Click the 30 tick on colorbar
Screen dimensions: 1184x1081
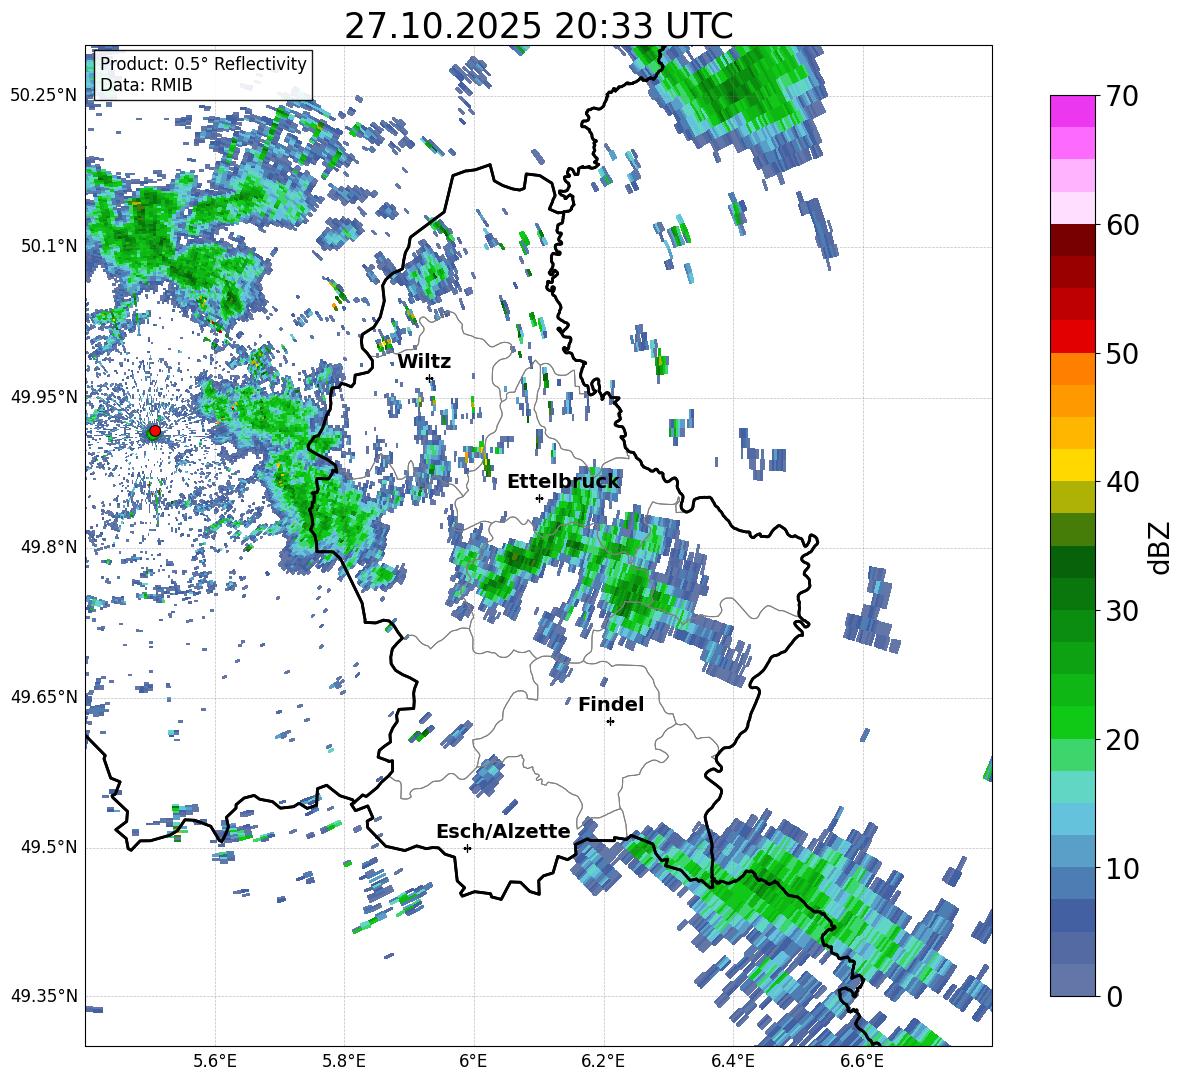point(1122,611)
